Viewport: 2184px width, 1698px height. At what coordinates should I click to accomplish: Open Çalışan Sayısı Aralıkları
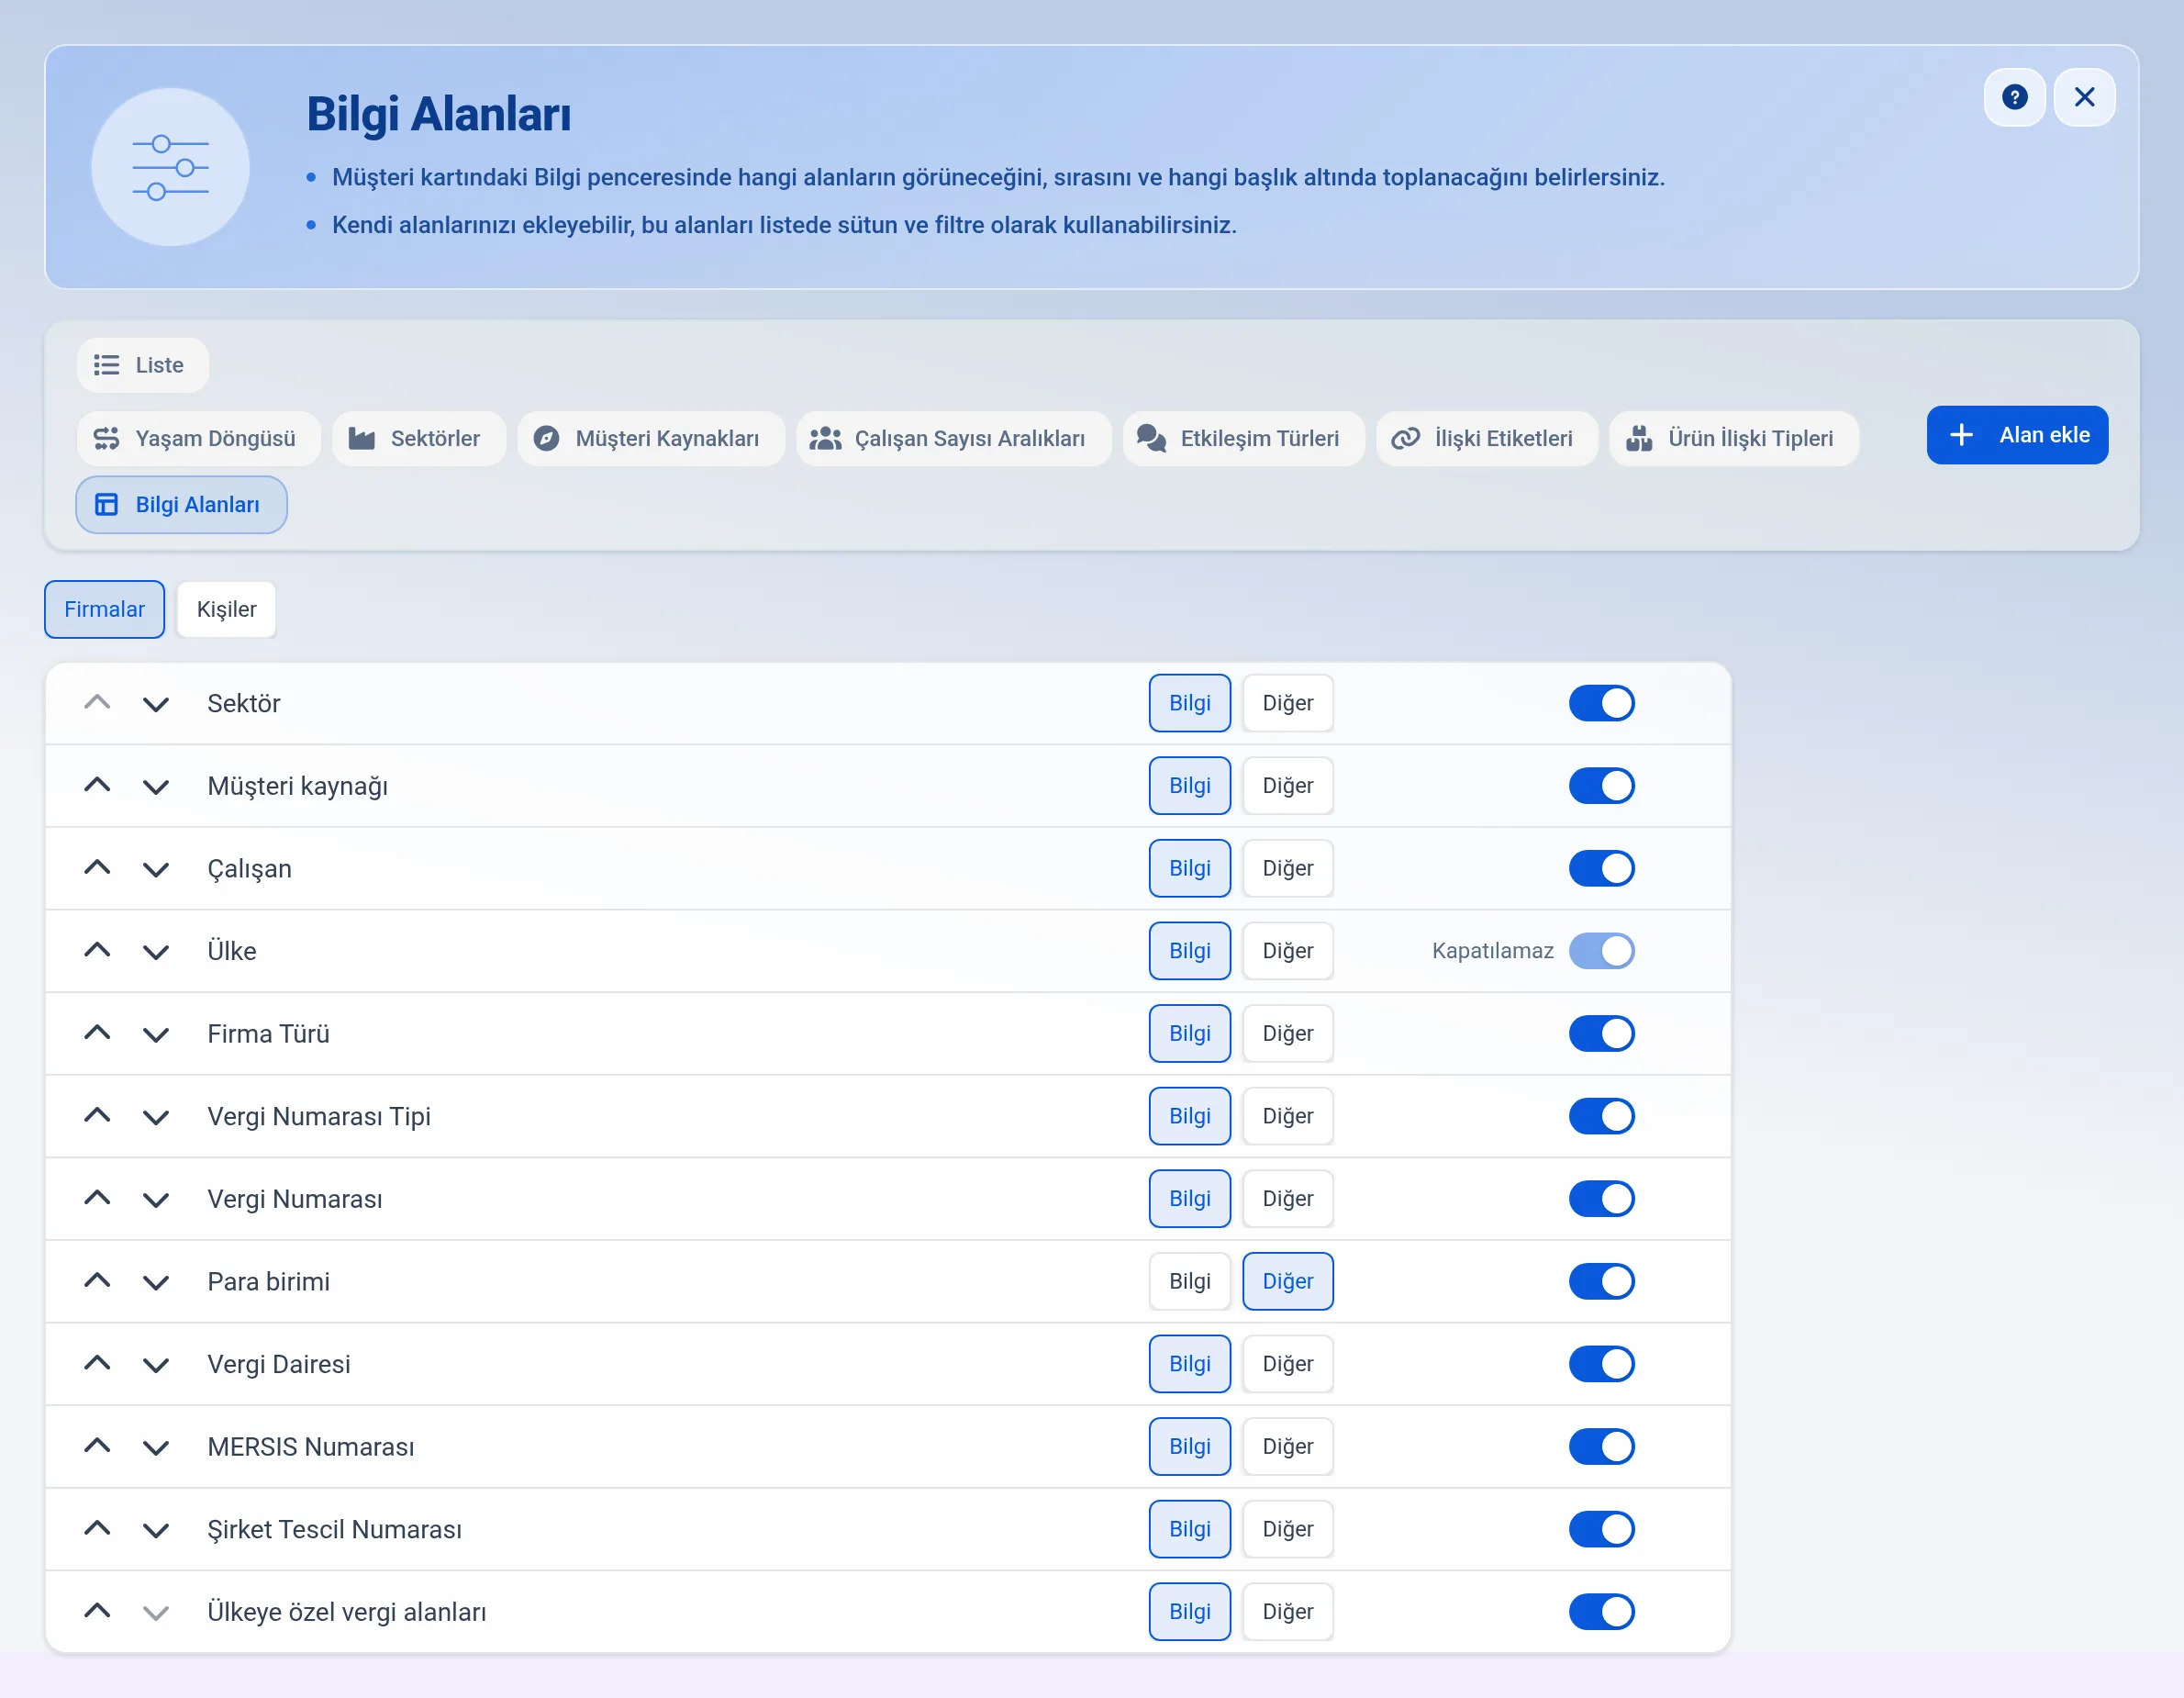tap(953, 438)
